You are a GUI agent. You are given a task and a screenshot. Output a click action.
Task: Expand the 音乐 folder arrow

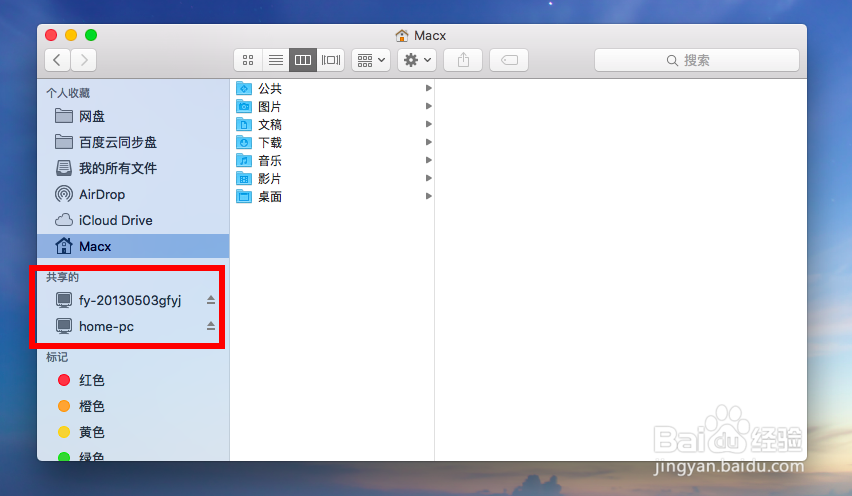[x=428, y=160]
